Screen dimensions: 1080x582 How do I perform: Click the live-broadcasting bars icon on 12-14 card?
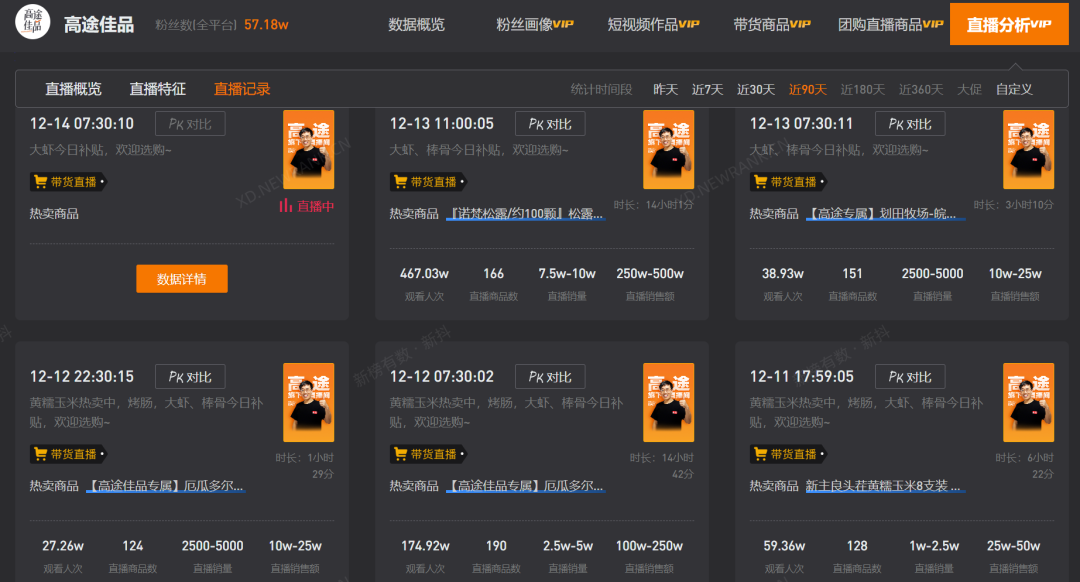(x=285, y=205)
